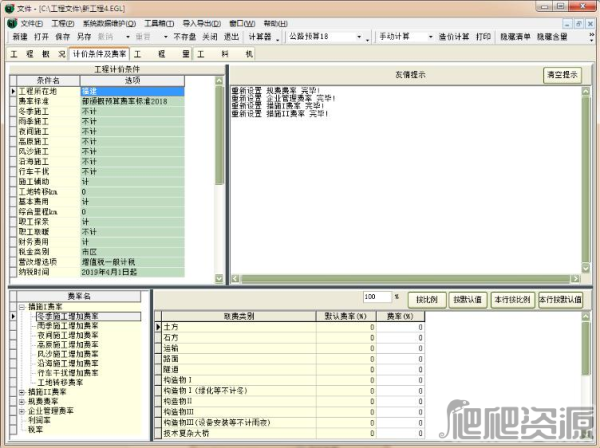Click the 税金类别 value 市区
The height and width of the screenshot is (448, 600).
tap(132, 252)
